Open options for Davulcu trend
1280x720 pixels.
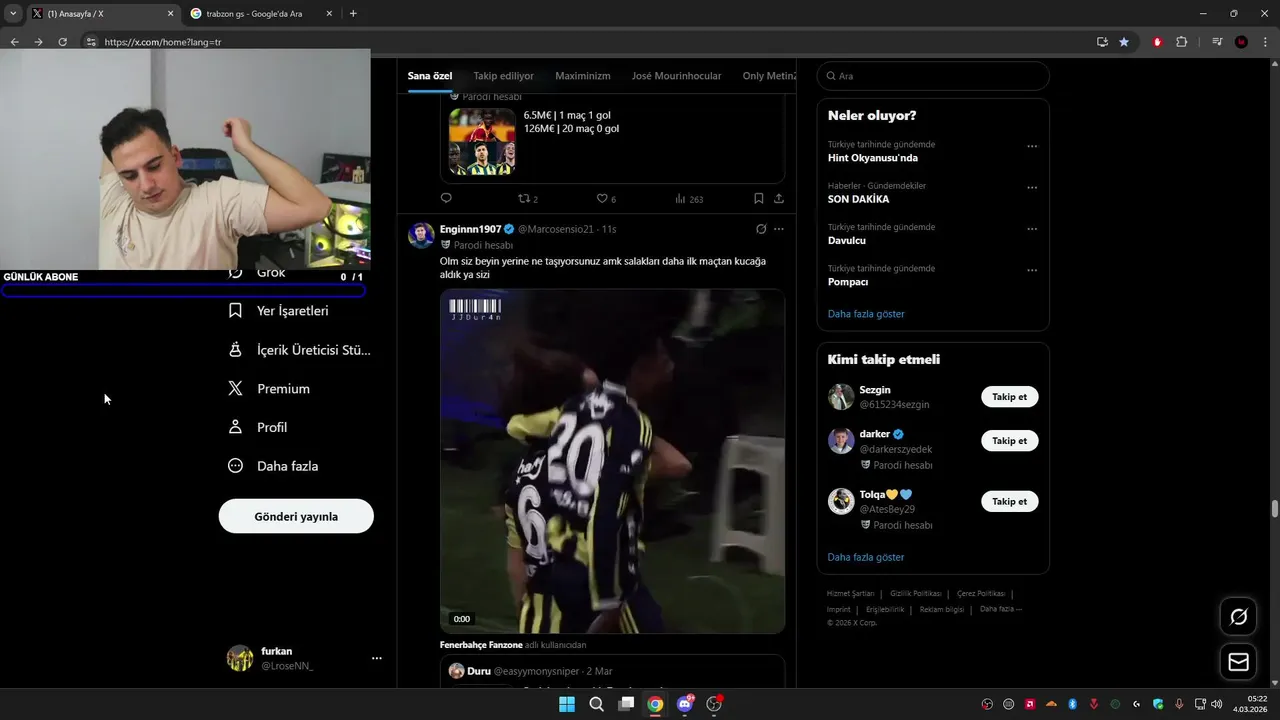click(1032, 229)
